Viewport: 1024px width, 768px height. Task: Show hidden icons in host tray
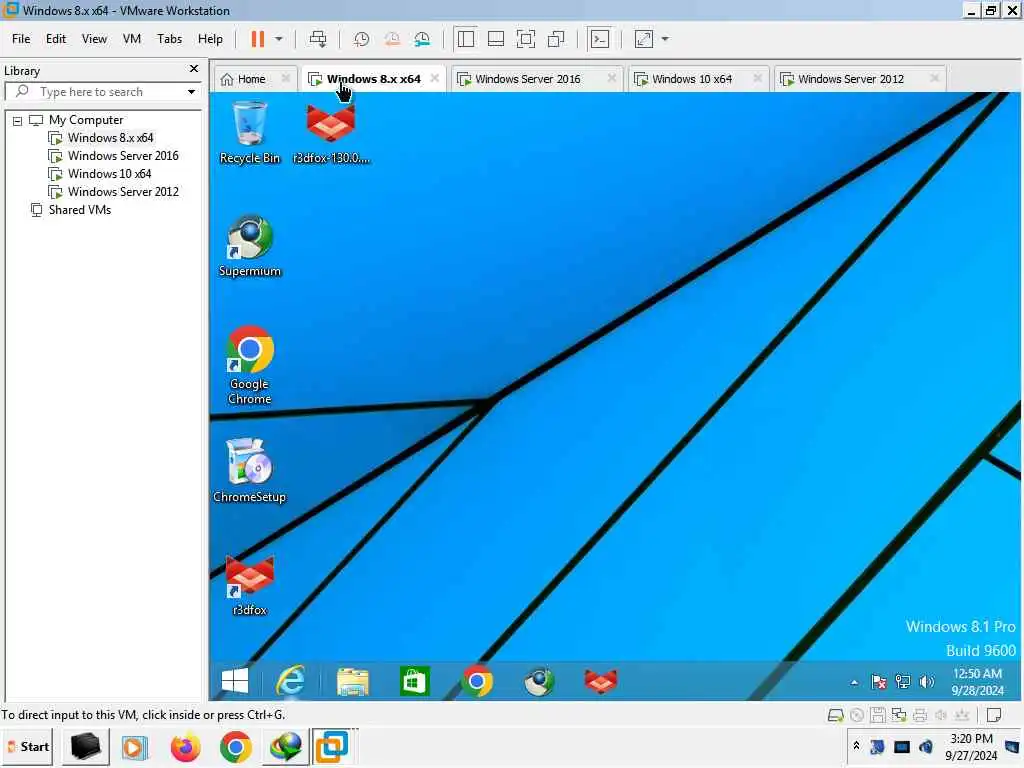(856, 746)
